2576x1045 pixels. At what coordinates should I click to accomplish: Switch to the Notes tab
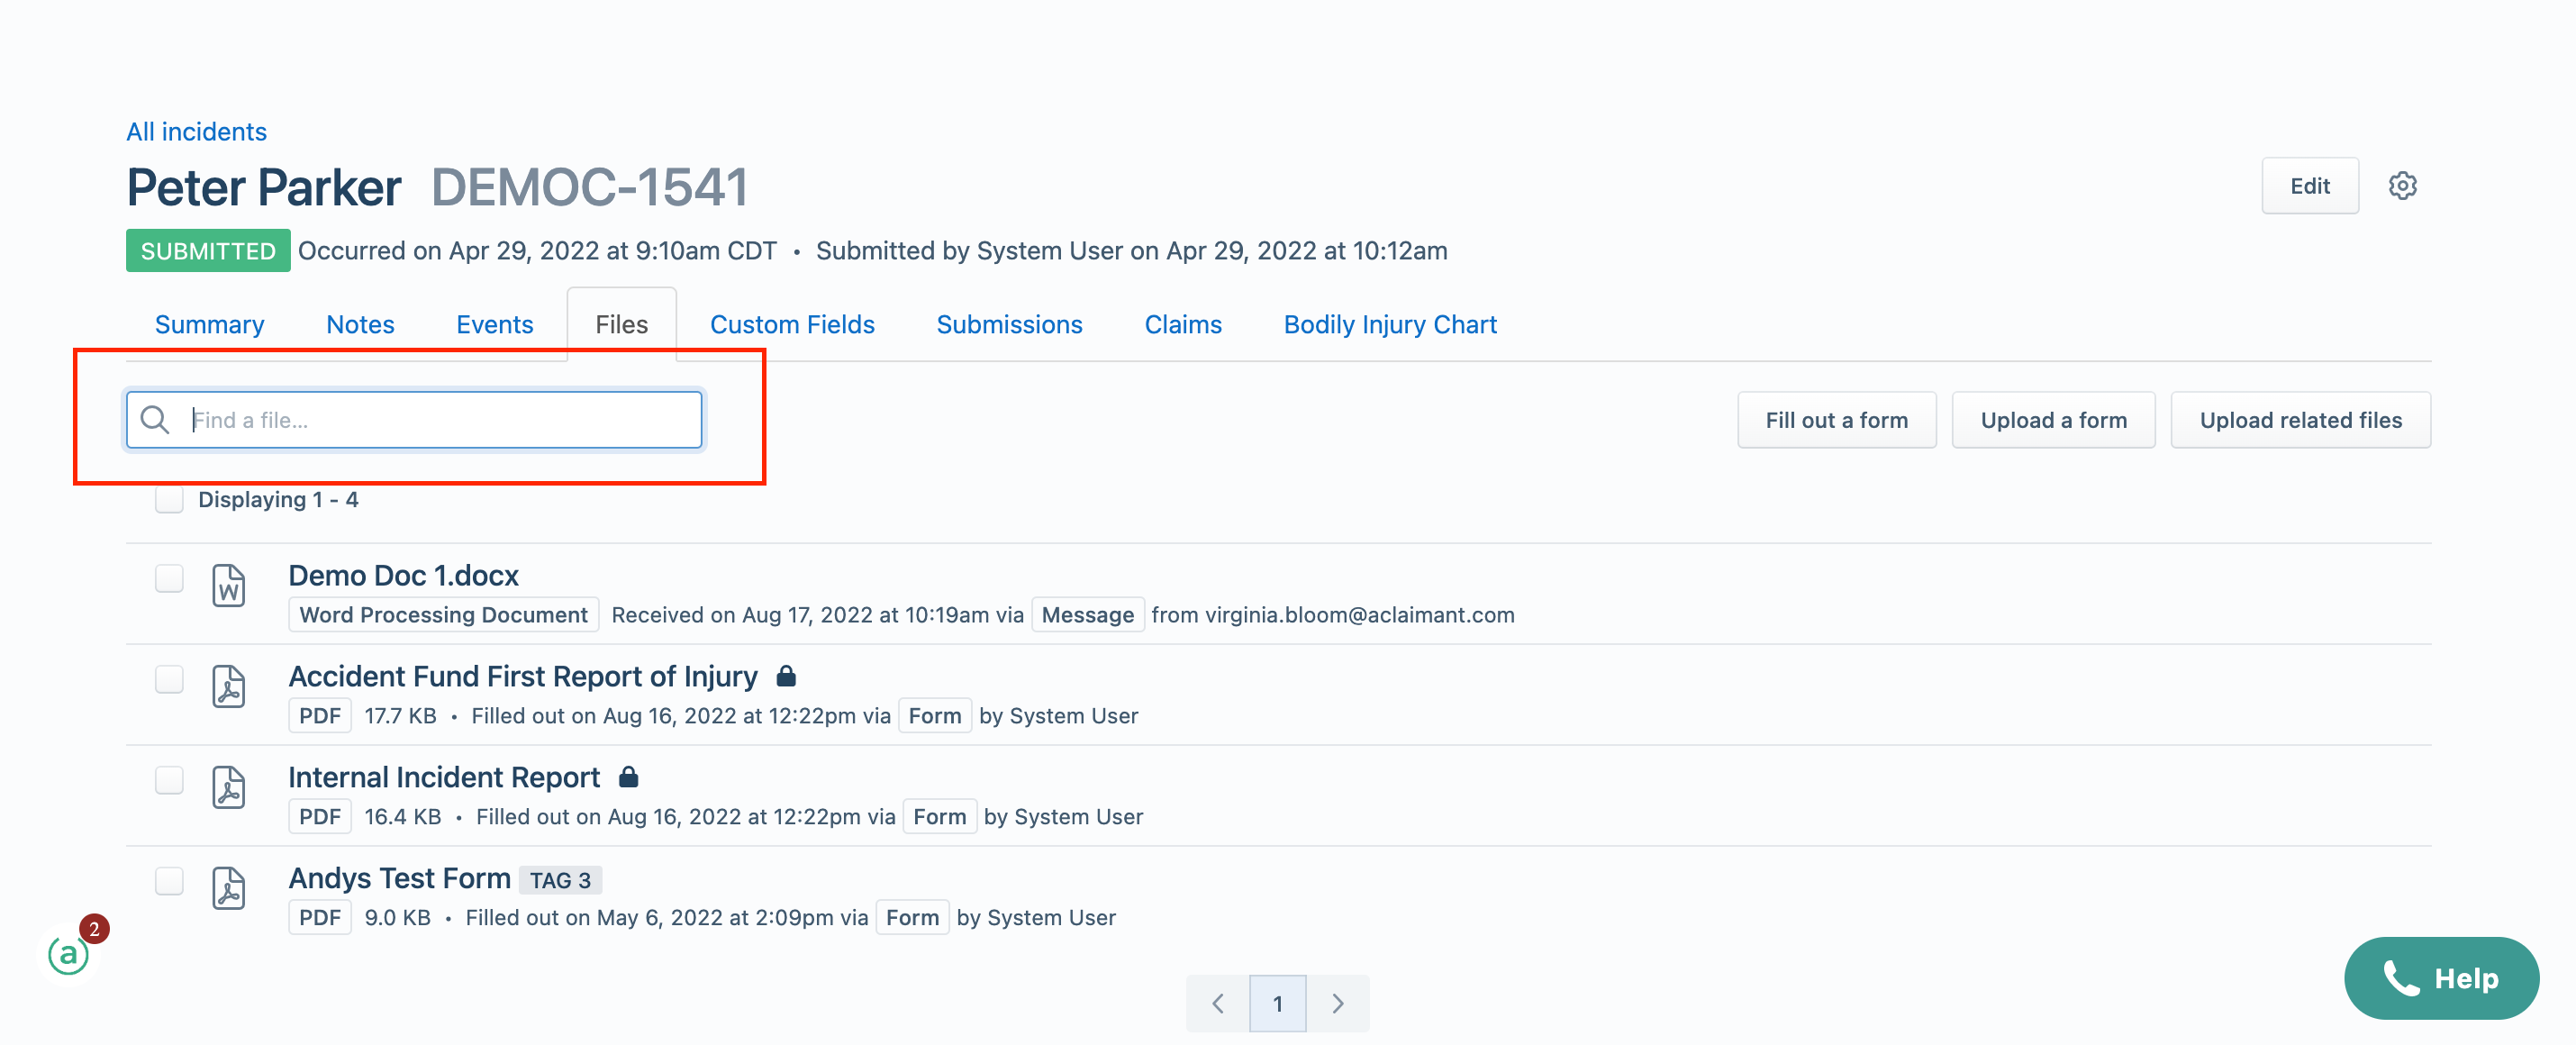tap(360, 325)
